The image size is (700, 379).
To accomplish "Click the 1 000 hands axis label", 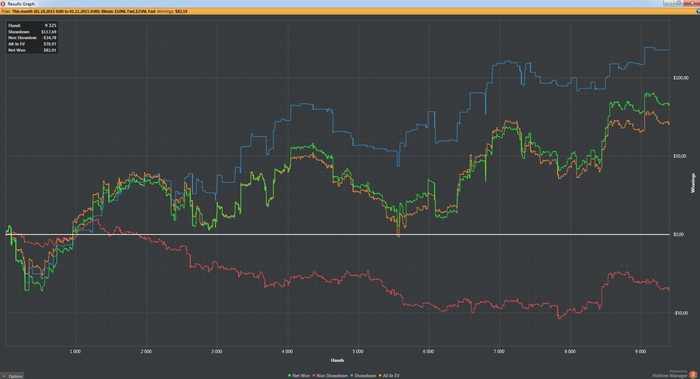I will [x=75, y=352].
